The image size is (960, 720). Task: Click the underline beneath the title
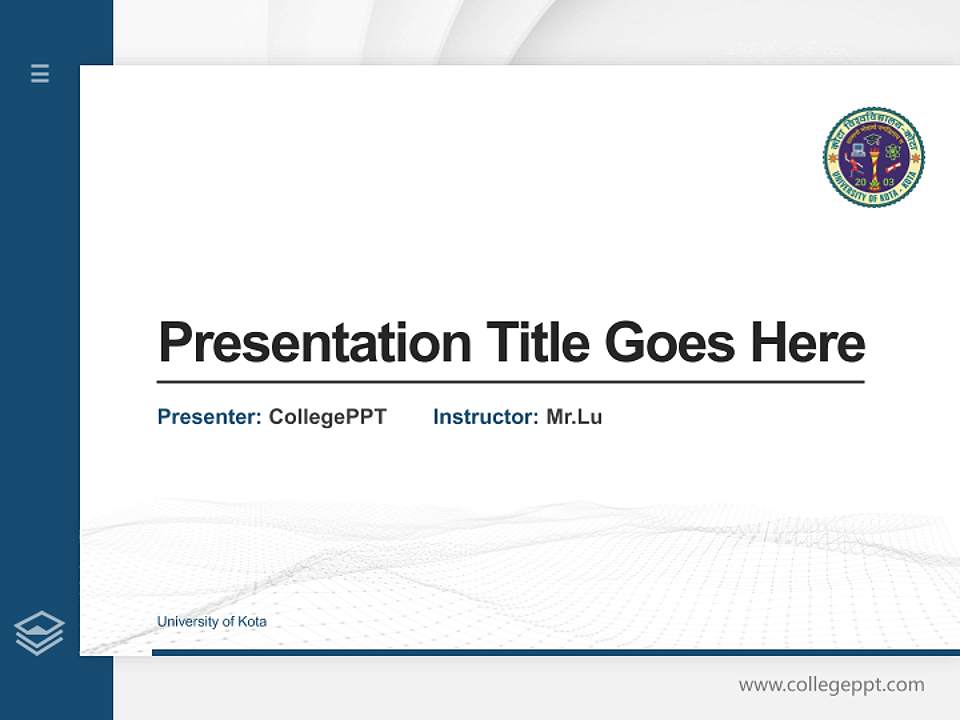[x=512, y=381]
